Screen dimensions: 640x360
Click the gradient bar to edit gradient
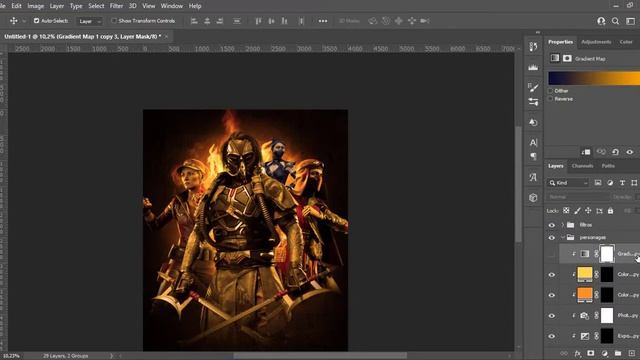pos(594,78)
